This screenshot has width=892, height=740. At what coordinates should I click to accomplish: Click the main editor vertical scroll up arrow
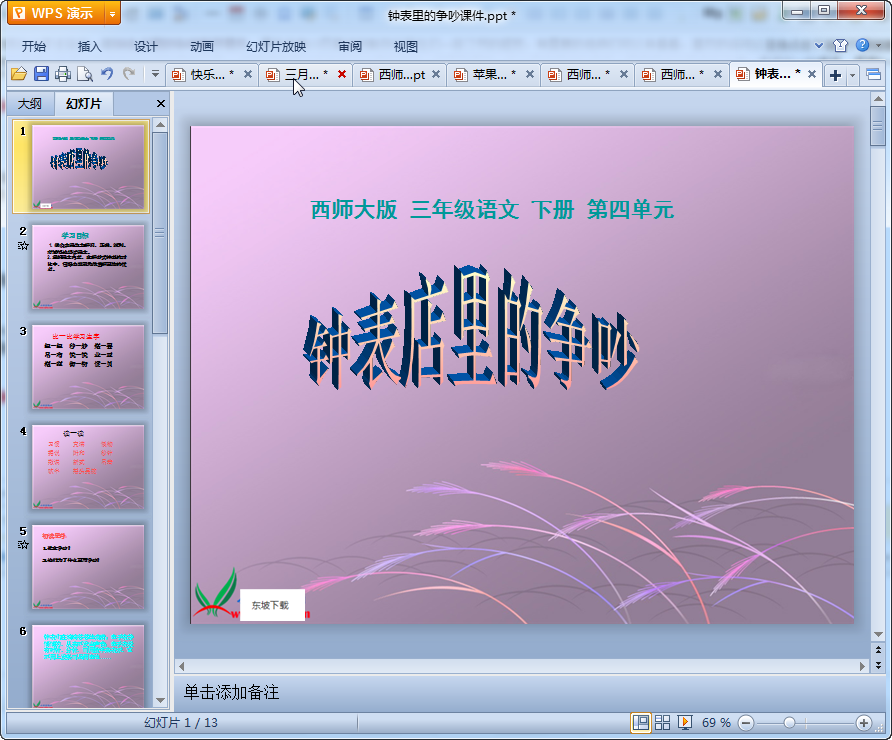click(x=878, y=98)
